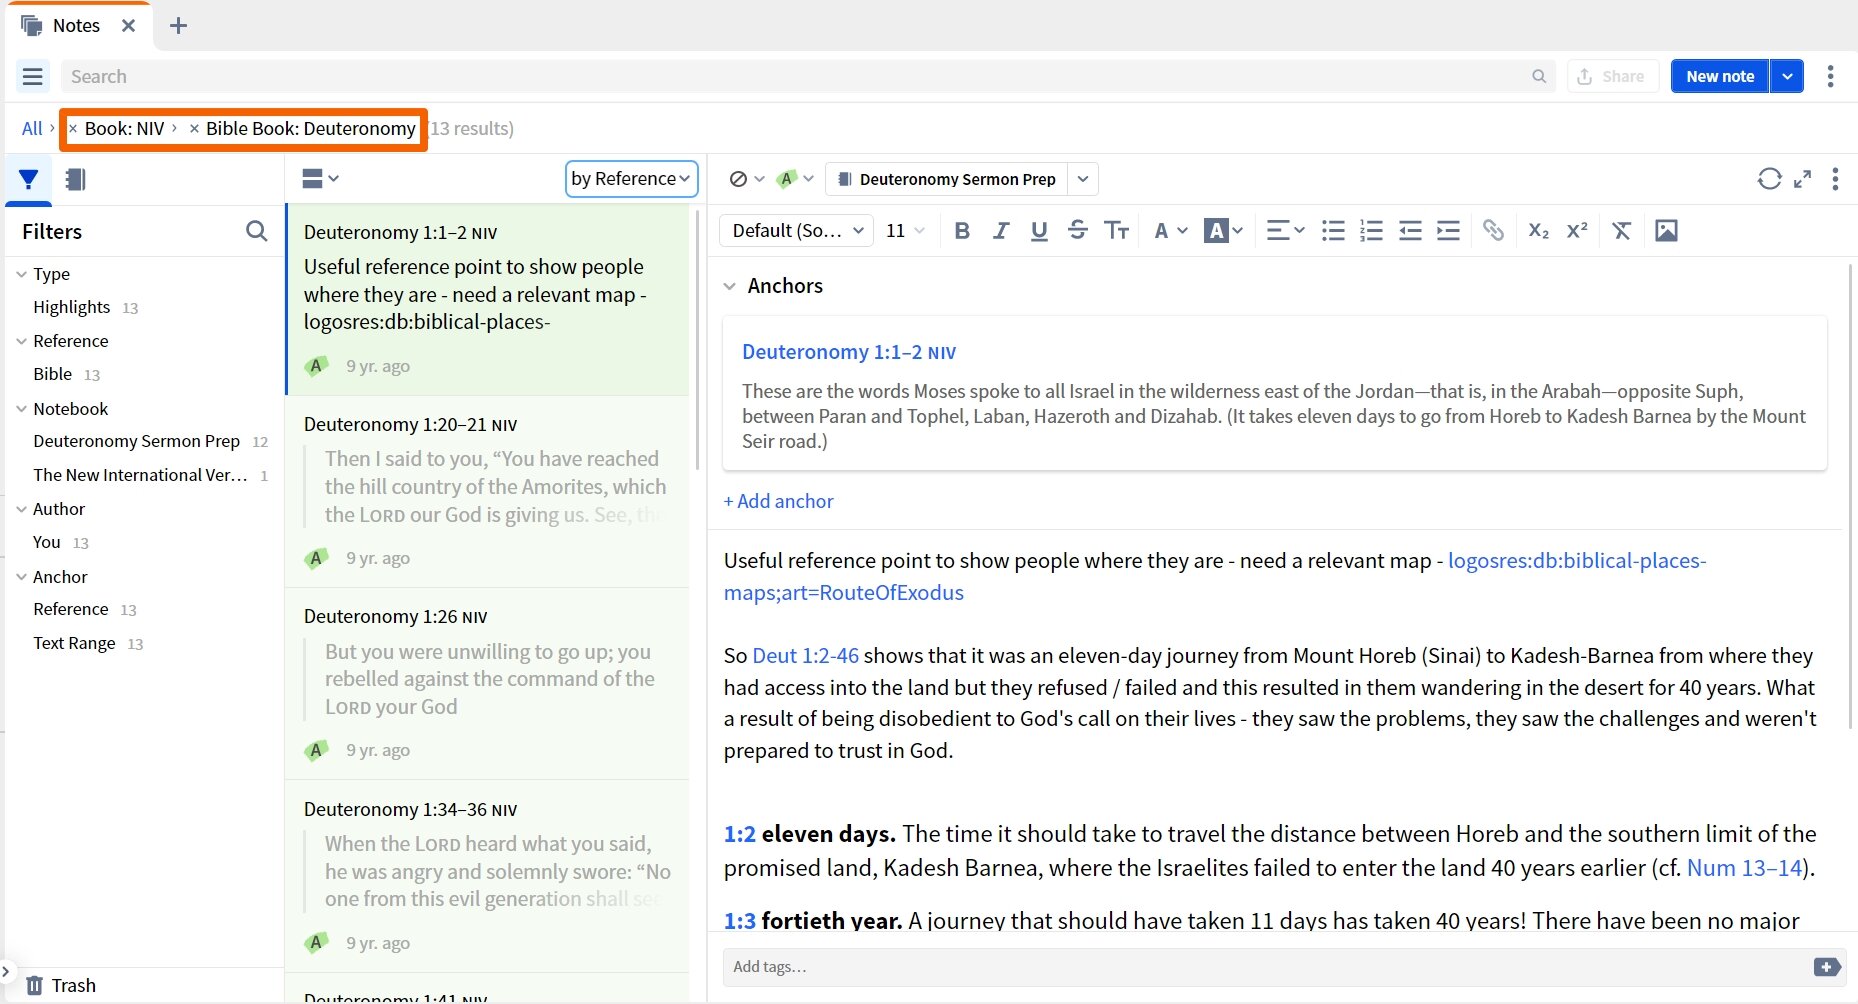The image size is (1858, 1004).
Task: Open the font family dropdown
Action: click(797, 231)
